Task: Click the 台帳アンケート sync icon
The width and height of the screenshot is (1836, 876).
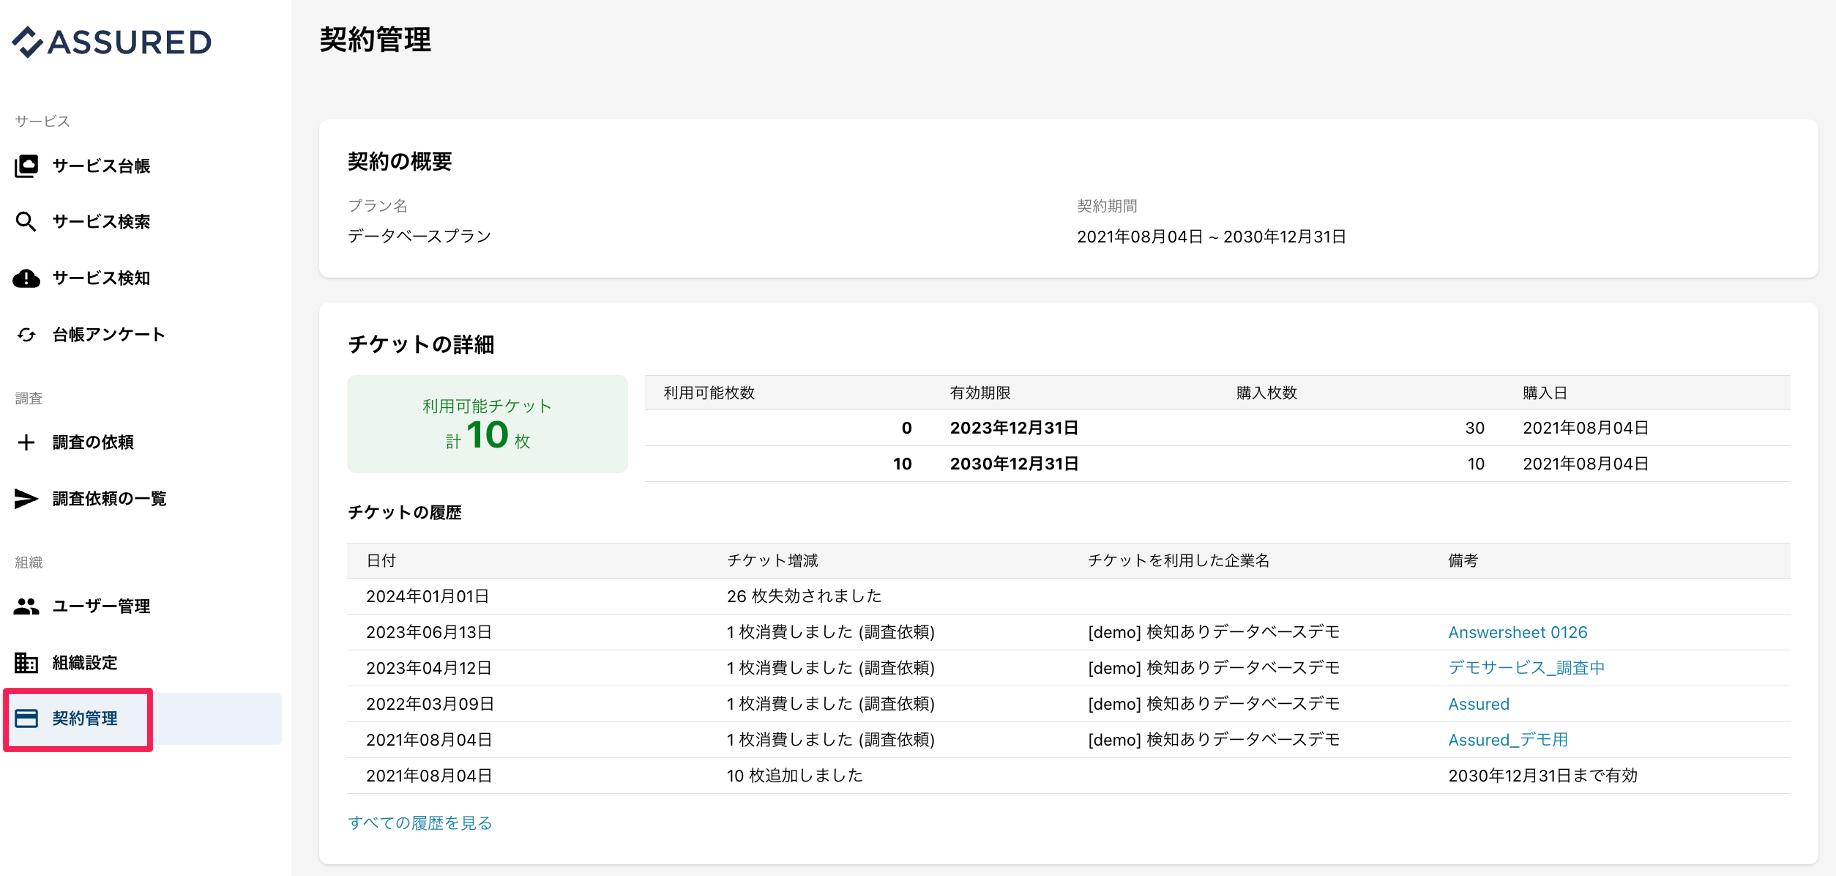Action: (27, 335)
